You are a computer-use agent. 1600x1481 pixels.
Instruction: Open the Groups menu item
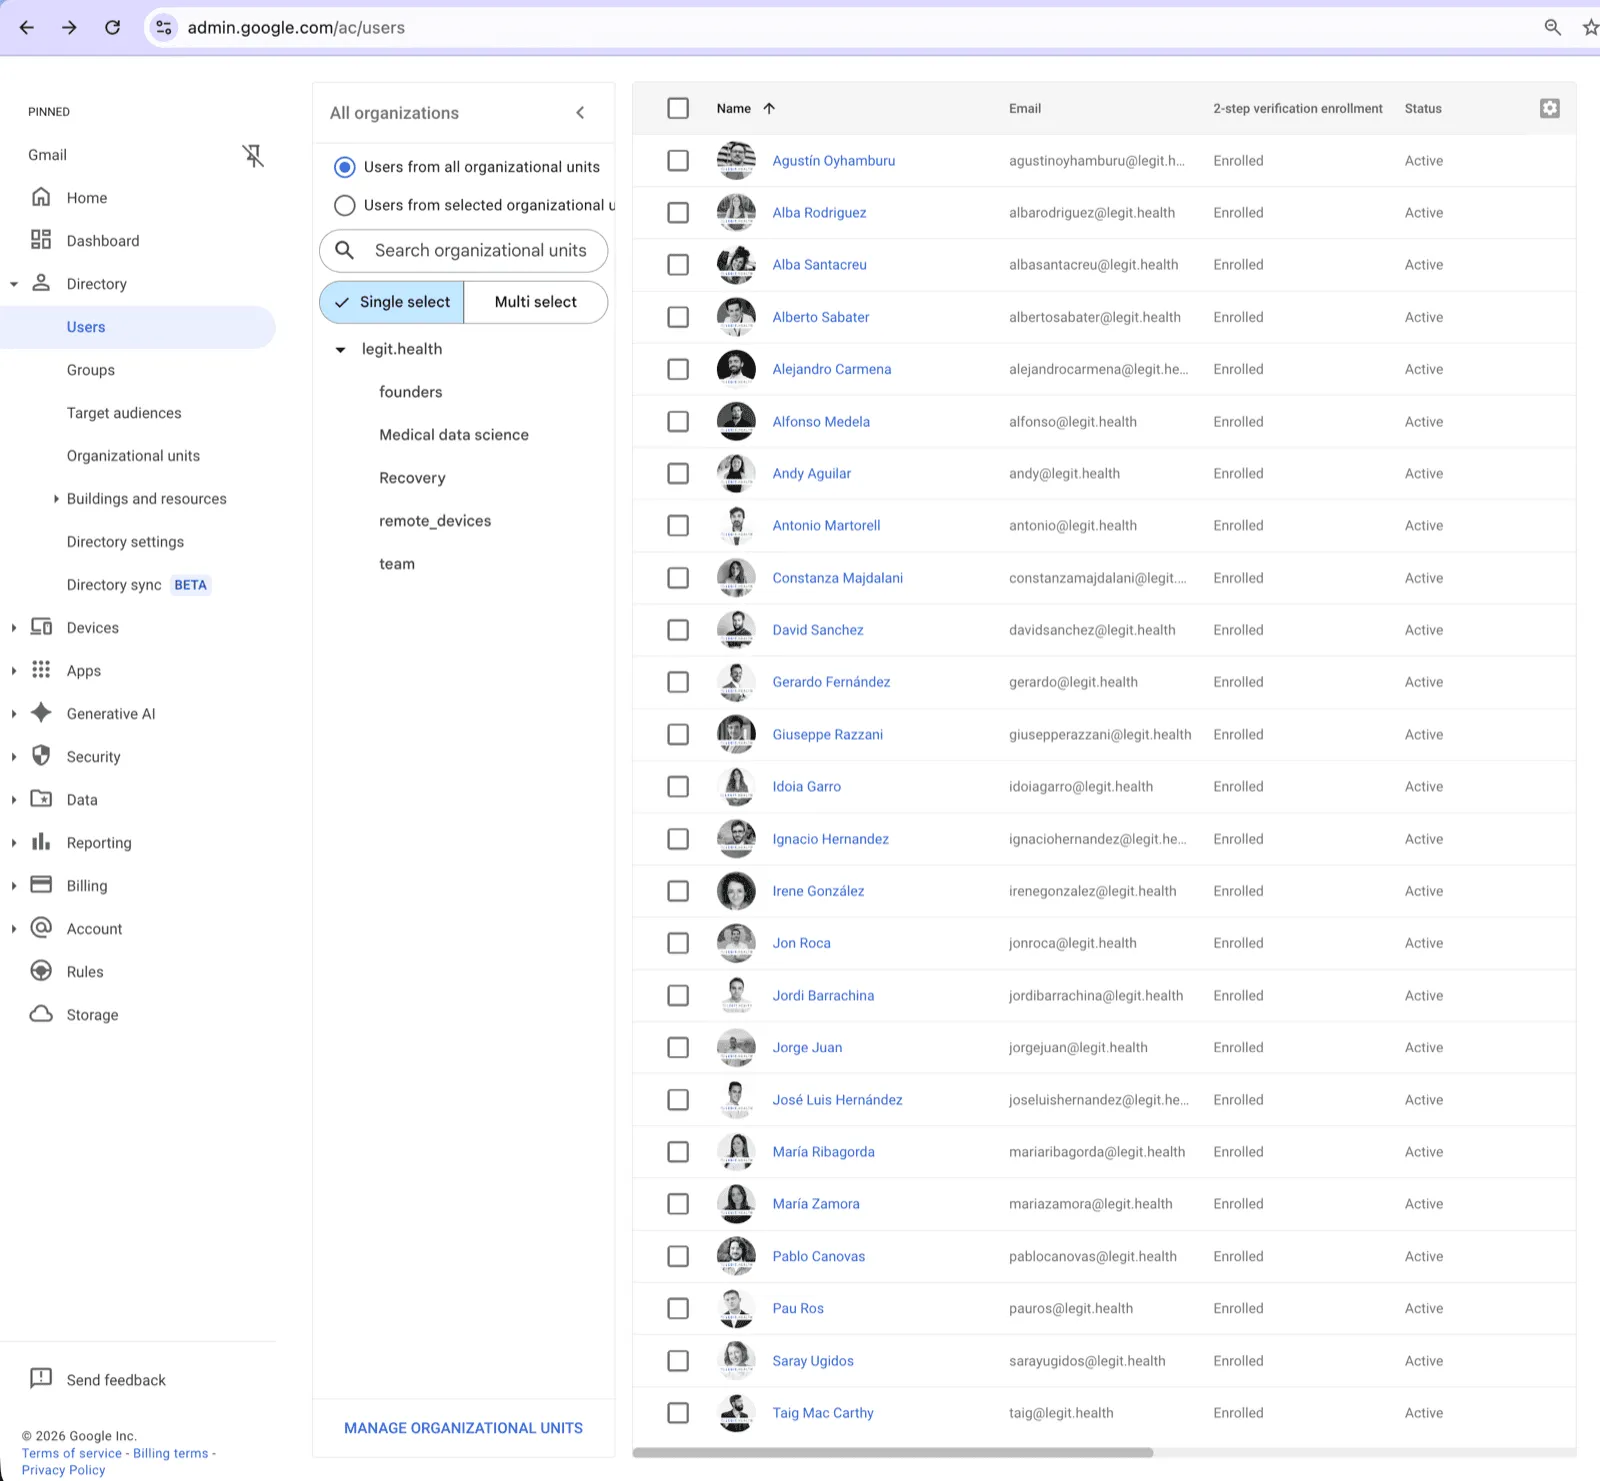click(x=90, y=370)
